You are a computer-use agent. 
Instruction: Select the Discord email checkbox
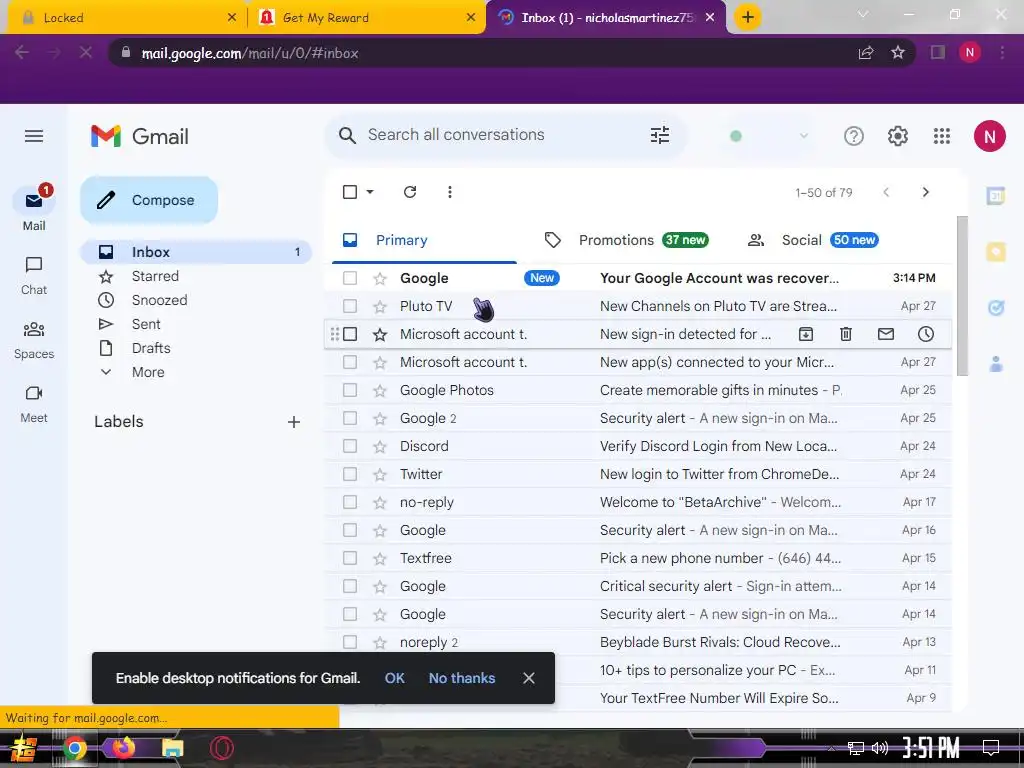(x=350, y=447)
